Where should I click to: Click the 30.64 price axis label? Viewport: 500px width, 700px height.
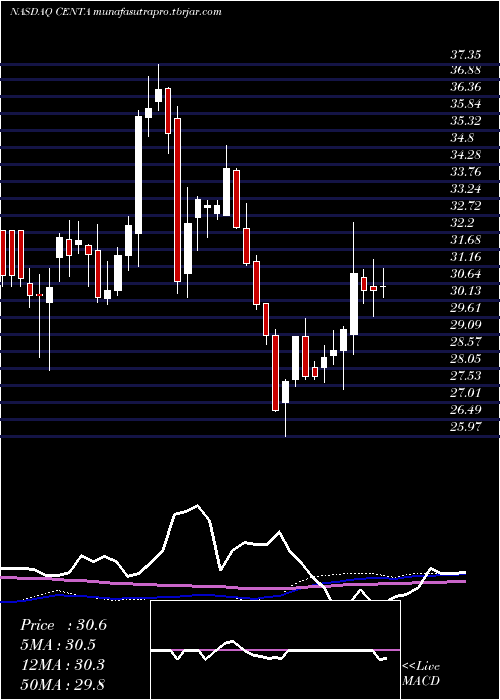(x=466, y=274)
